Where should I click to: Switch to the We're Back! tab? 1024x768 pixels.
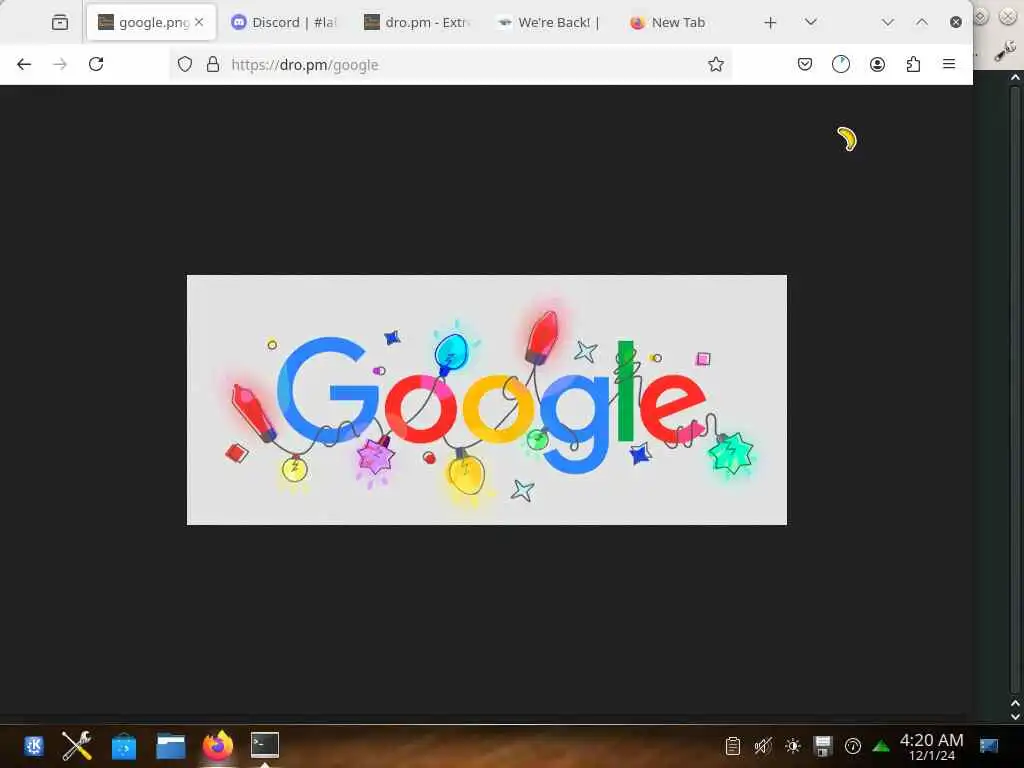(x=550, y=22)
